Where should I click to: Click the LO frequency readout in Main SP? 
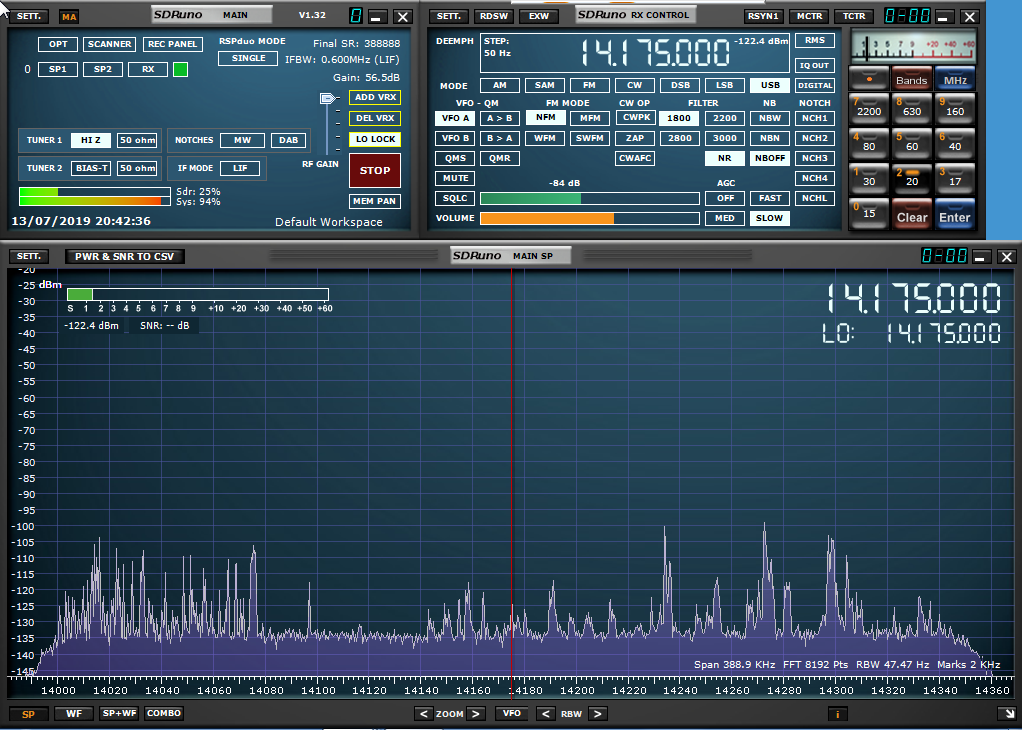(x=911, y=334)
